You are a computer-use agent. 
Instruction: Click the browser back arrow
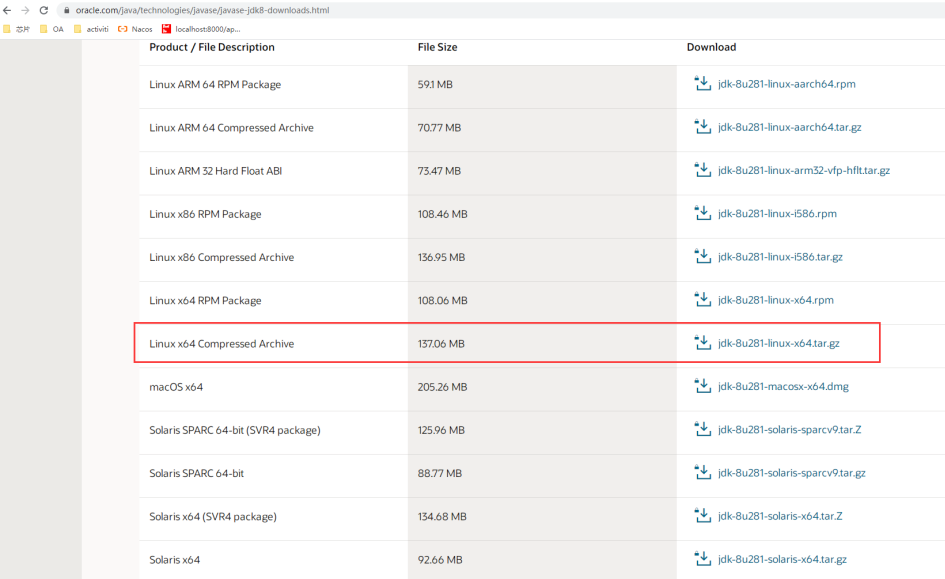click(8, 10)
